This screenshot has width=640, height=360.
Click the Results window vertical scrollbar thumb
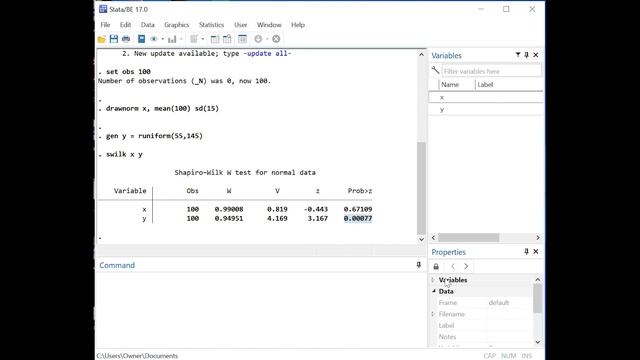coord(421,188)
